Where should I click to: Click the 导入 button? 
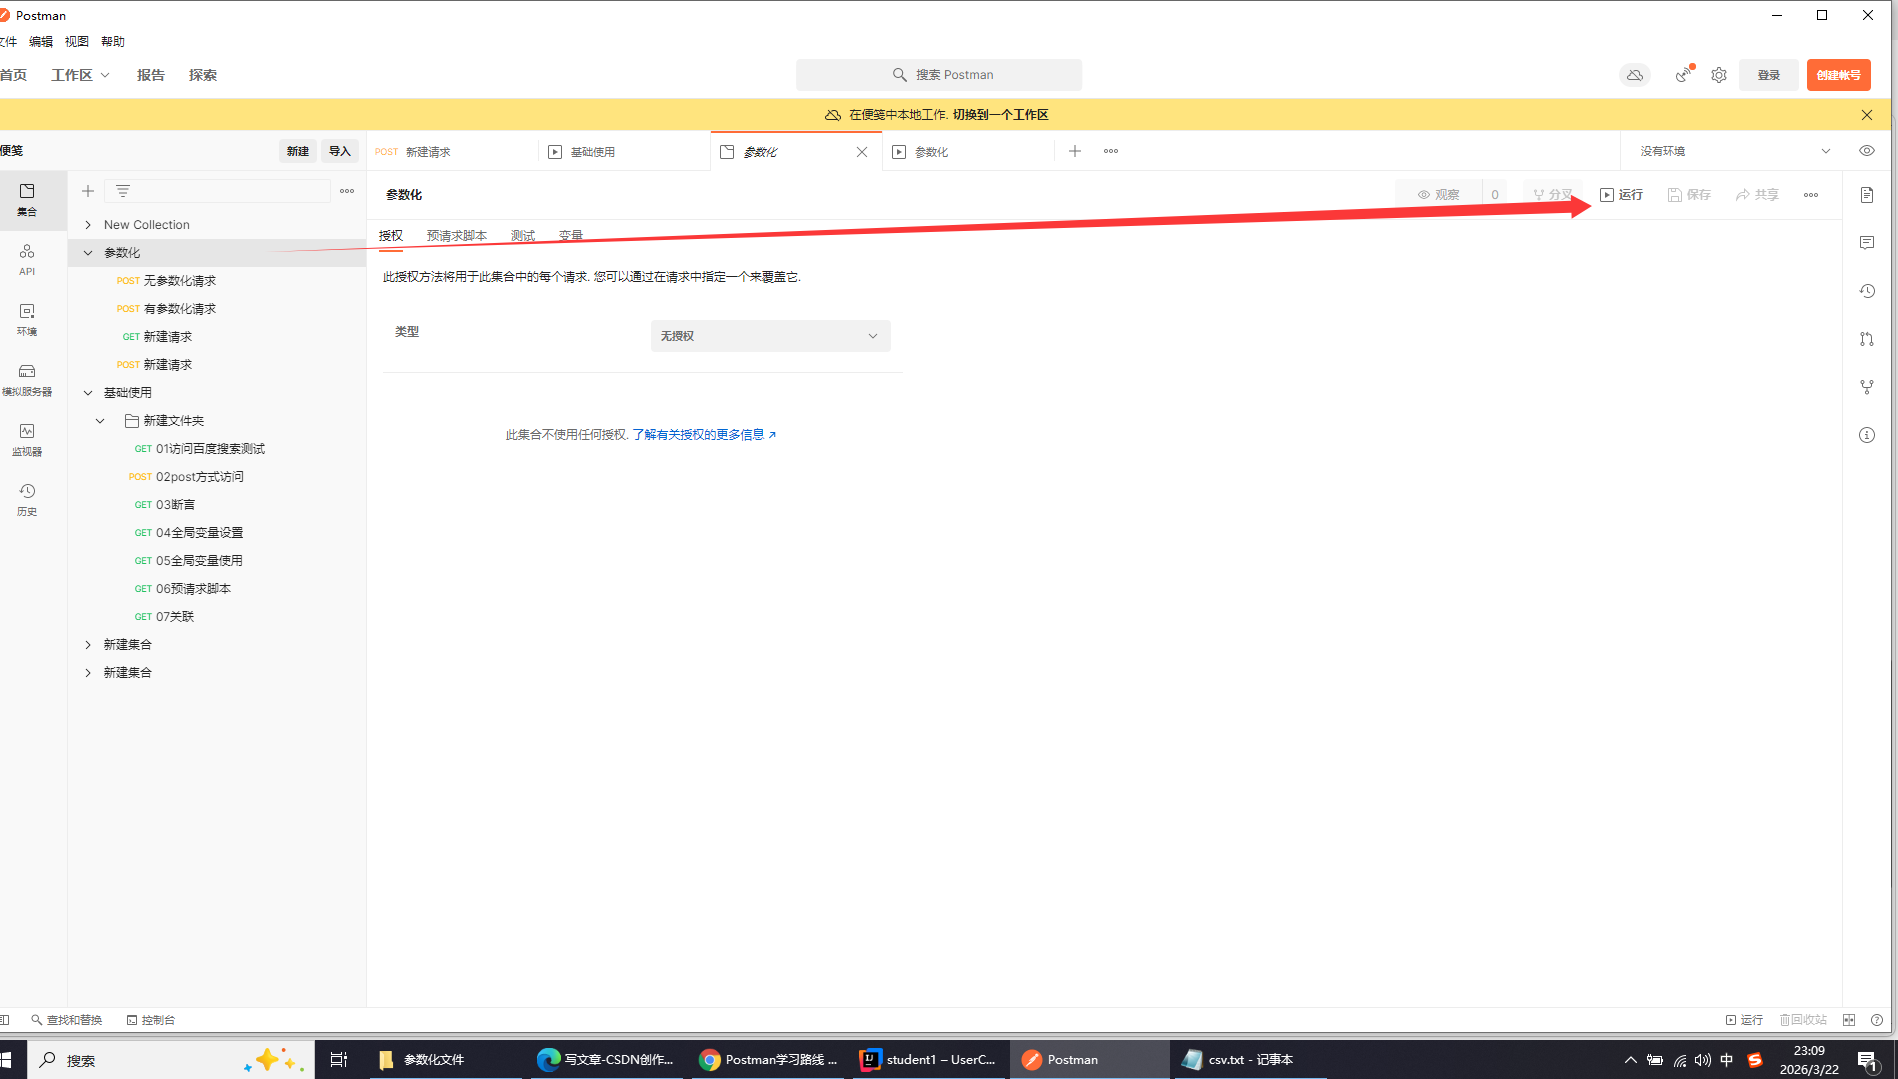[x=340, y=151]
